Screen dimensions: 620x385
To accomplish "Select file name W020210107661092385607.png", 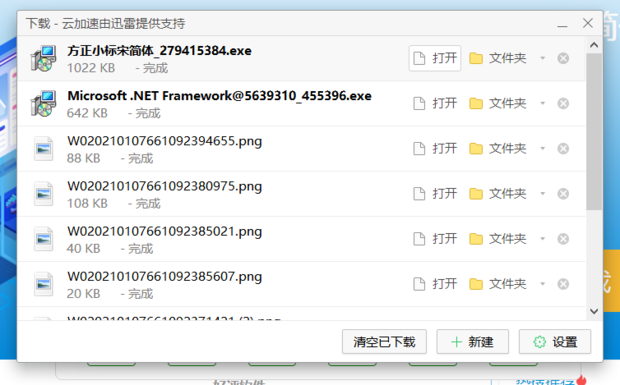I will (164, 276).
